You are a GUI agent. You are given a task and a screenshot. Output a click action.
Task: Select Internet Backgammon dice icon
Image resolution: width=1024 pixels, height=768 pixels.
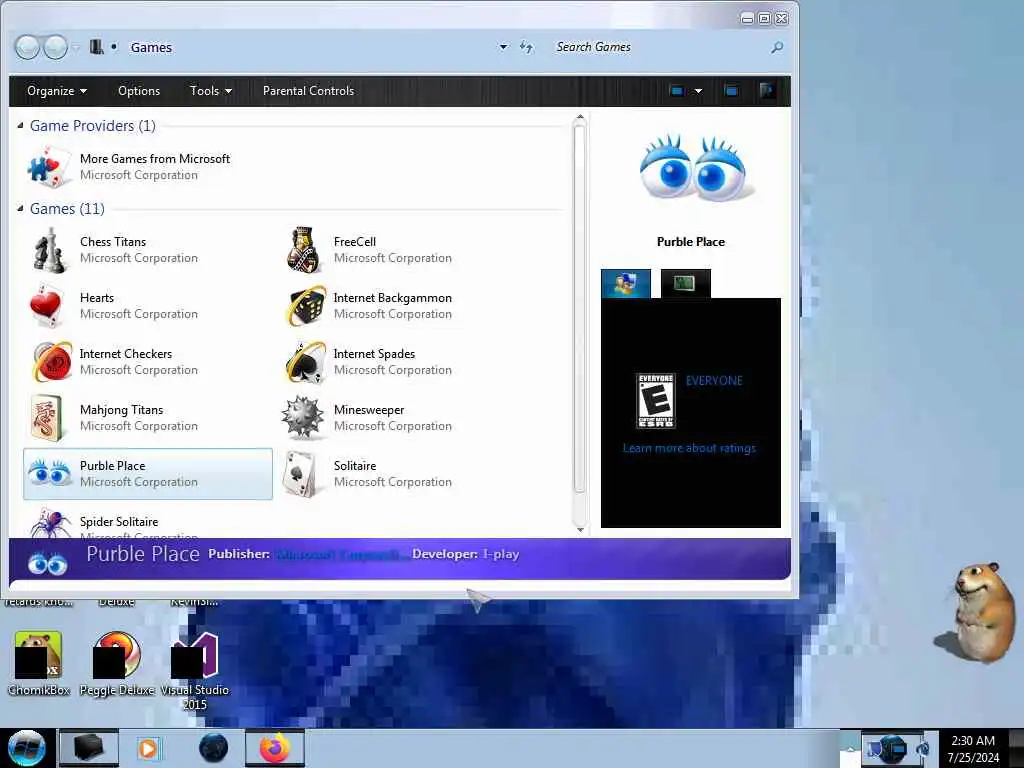click(x=306, y=306)
